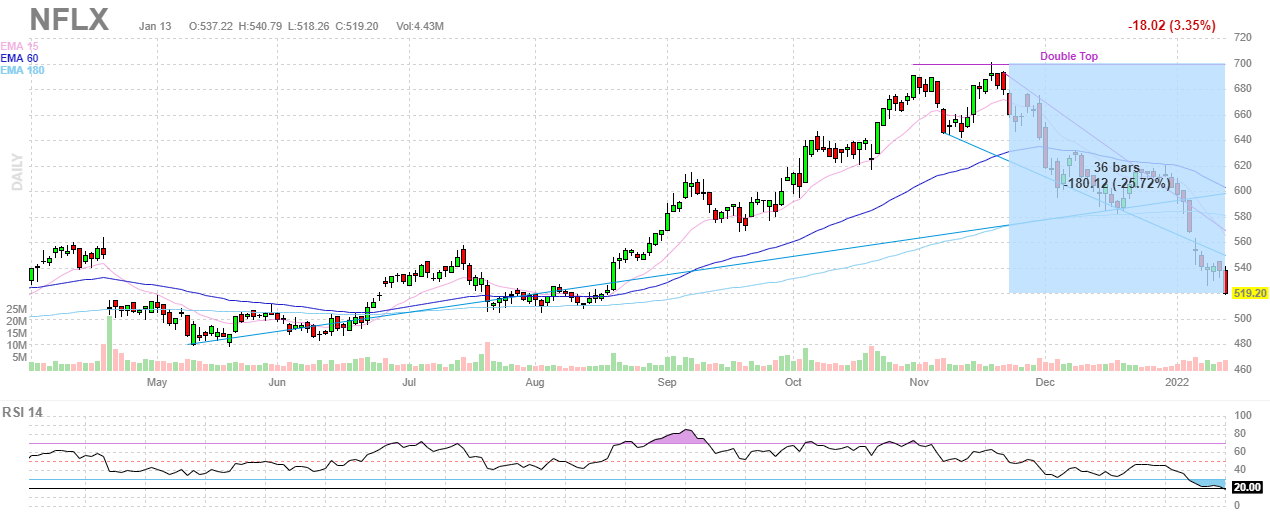Image resolution: width=1270 pixels, height=521 pixels.
Task: Click the Jun label on time axis
Action: [277, 383]
